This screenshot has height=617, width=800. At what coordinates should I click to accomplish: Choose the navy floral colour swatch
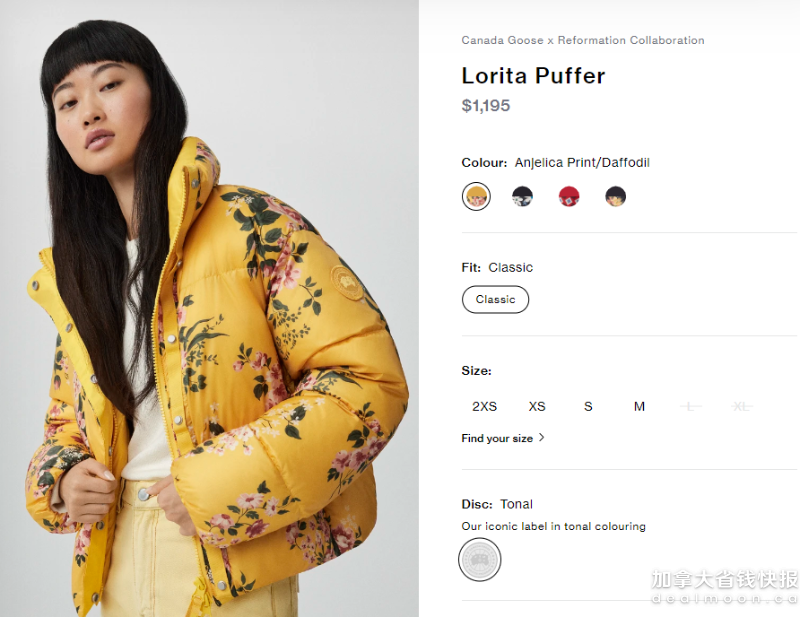click(522, 196)
